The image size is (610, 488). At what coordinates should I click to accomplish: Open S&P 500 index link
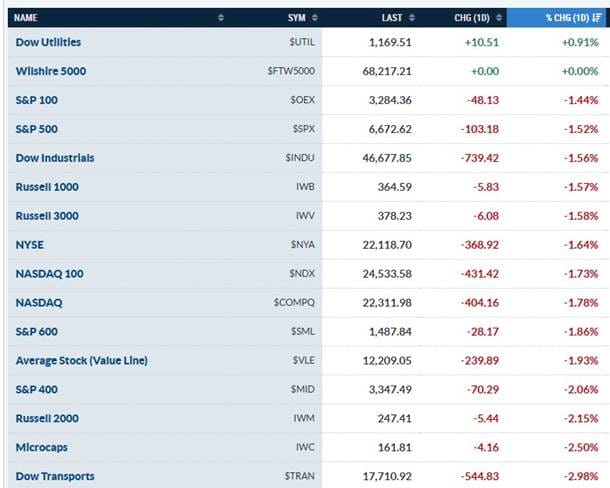coord(37,129)
